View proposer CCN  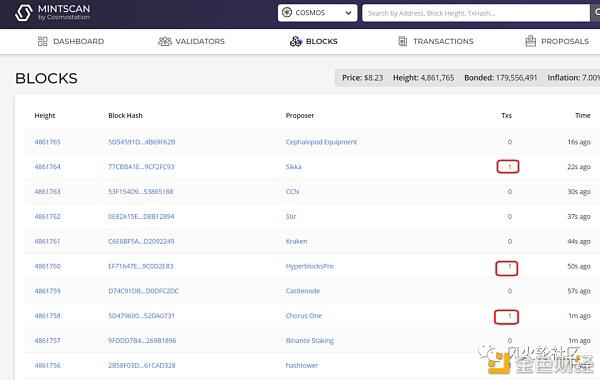pos(292,192)
